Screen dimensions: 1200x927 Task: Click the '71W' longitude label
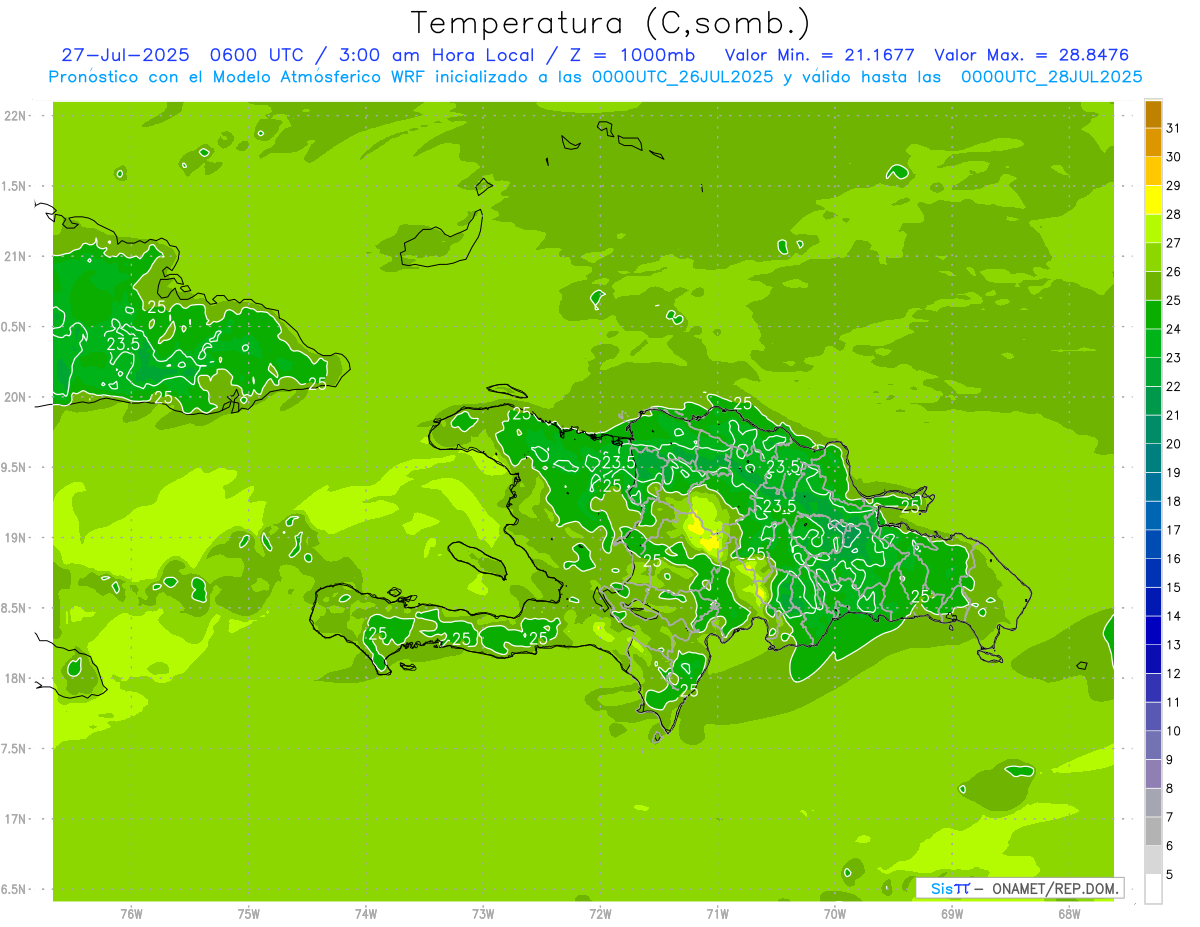[717, 914]
